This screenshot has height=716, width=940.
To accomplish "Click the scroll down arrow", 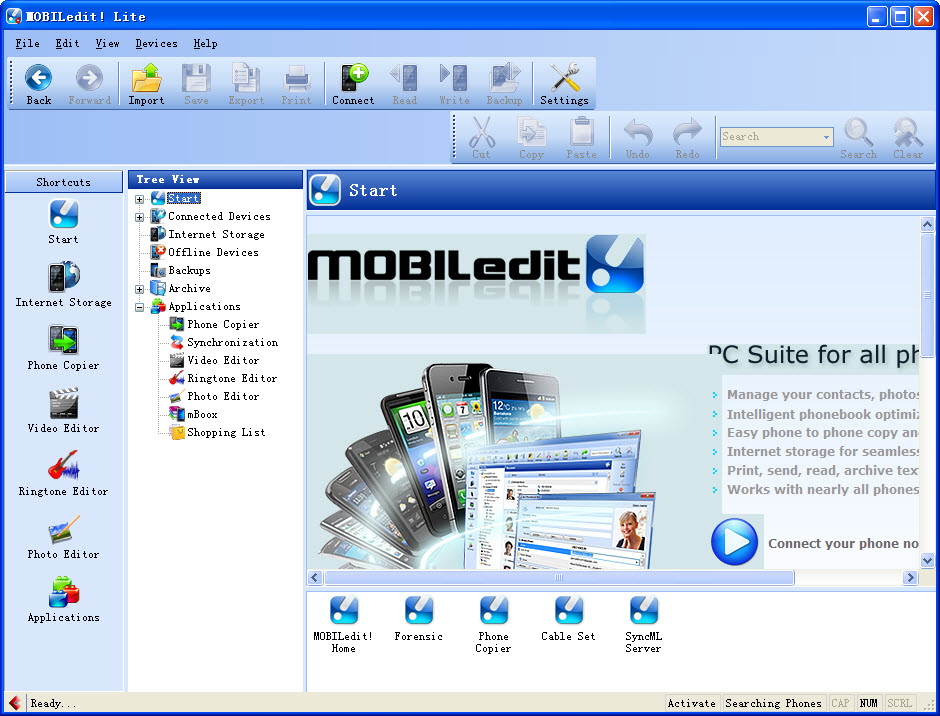I will click(927, 561).
